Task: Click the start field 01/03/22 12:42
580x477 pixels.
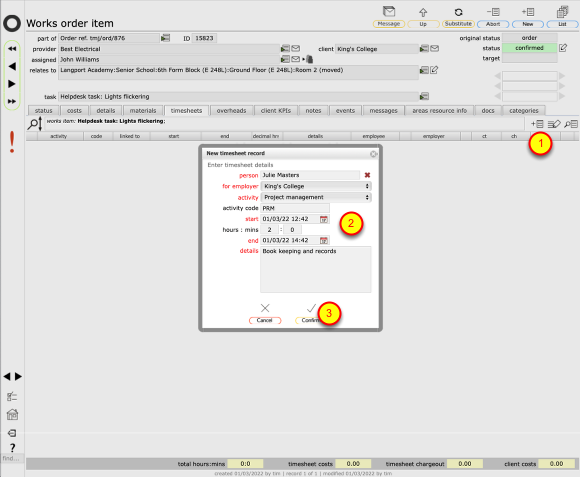Action: click(290, 219)
